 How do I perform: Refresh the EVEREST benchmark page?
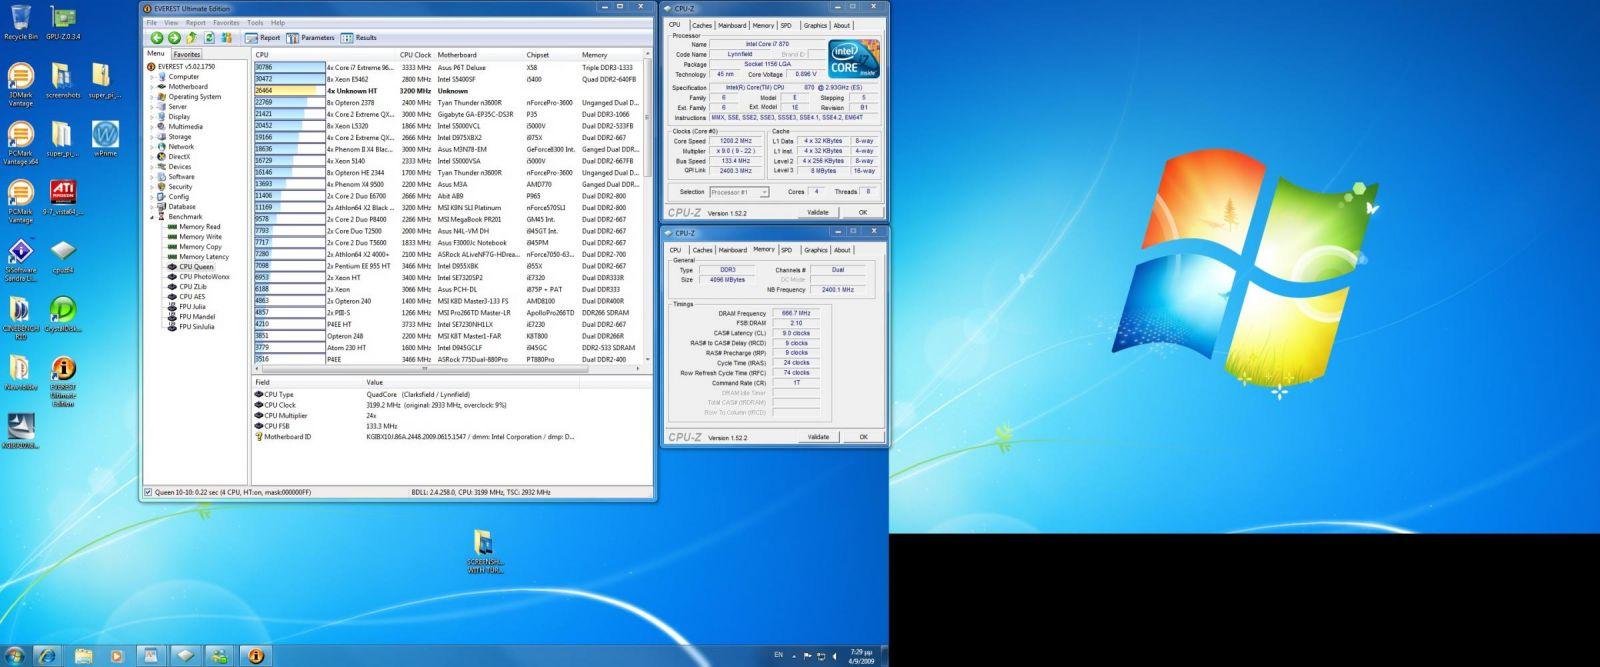(208, 38)
